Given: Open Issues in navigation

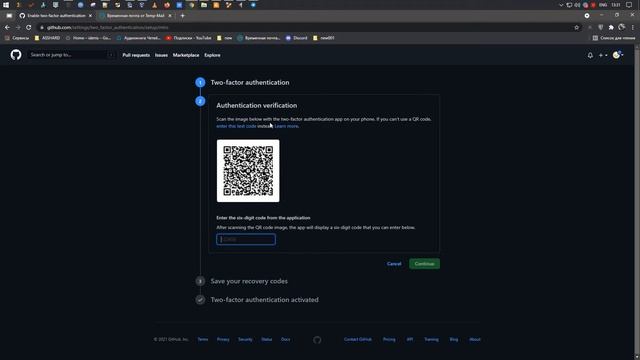Looking at the screenshot, I should pyautogui.click(x=161, y=55).
